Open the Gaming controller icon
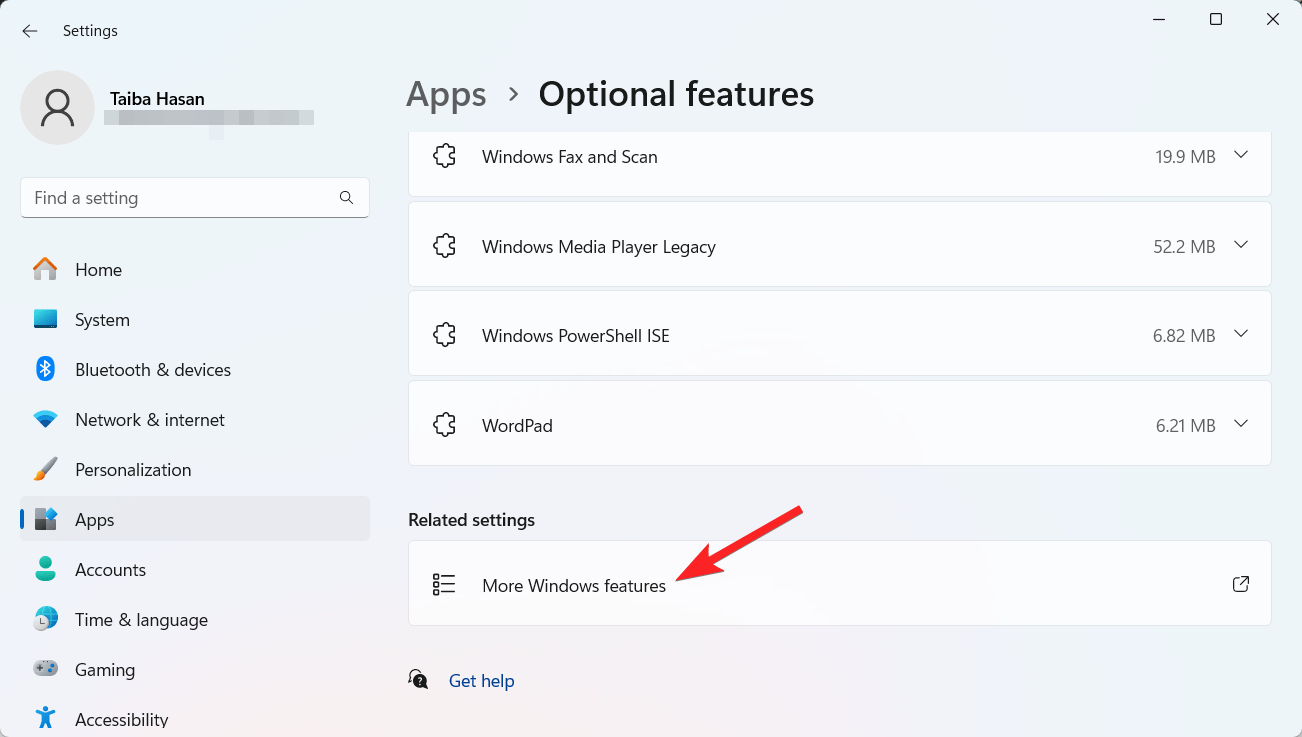The height and width of the screenshot is (737, 1302). point(45,669)
